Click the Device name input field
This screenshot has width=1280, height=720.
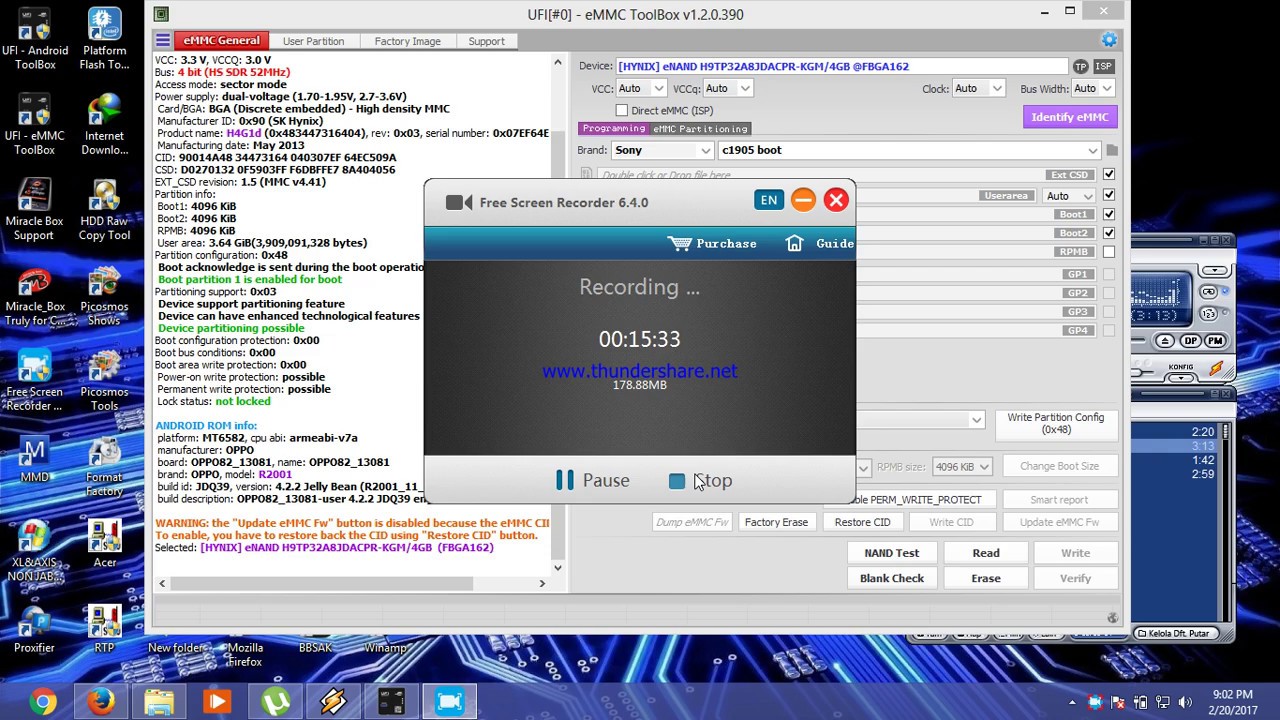[x=840, y=66]
